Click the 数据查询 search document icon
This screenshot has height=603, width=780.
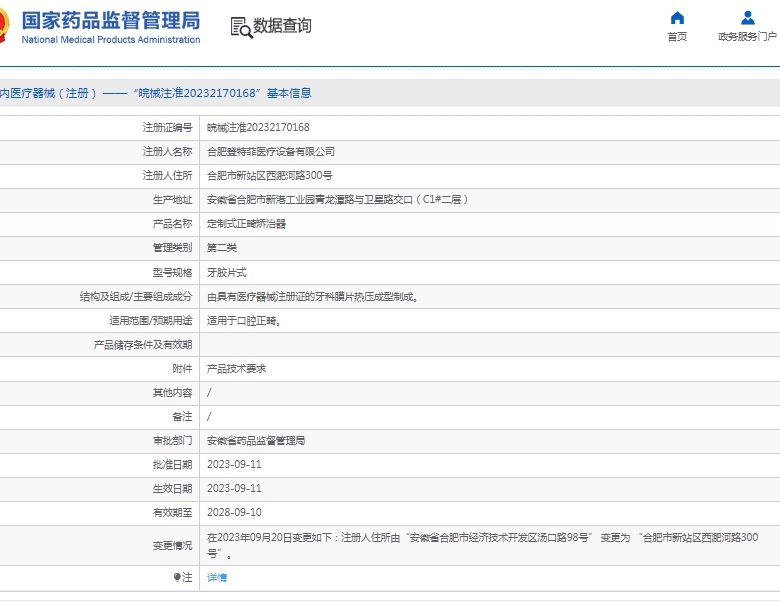[241, 27]
